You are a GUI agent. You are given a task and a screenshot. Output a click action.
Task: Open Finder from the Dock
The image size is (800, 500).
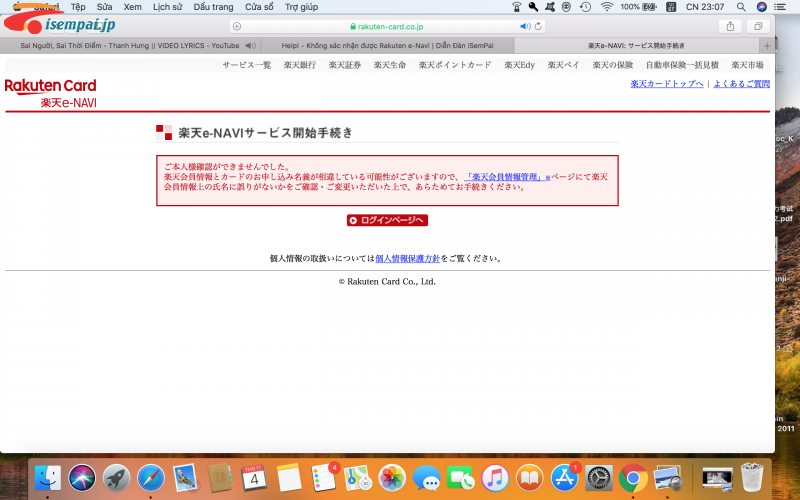coord(48,478)
